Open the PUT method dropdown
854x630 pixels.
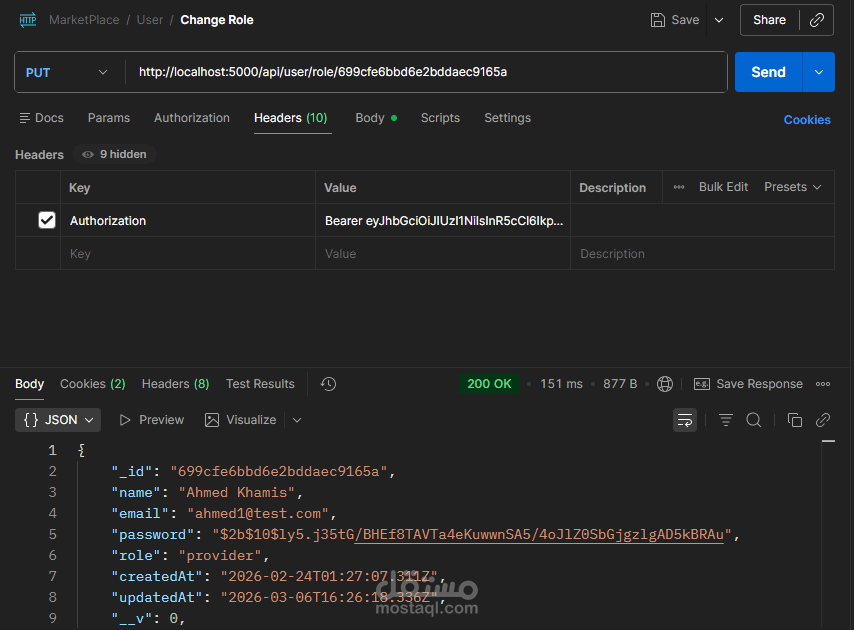tap(67, 72)
